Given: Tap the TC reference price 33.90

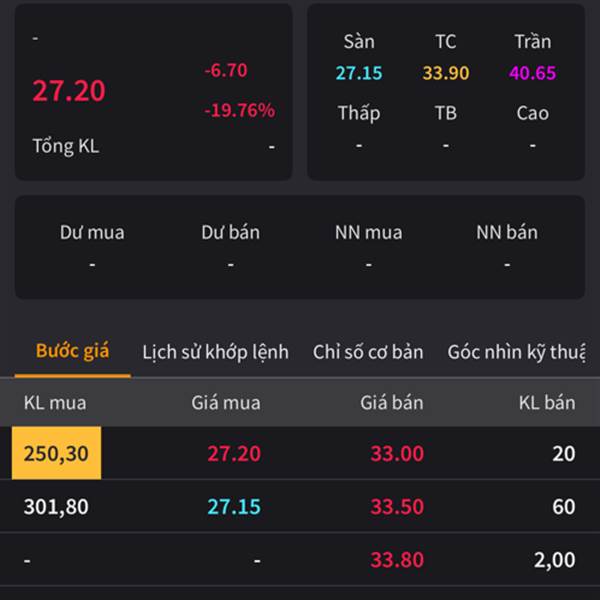Looking at the screenshot, I should (x=446, y=73).
